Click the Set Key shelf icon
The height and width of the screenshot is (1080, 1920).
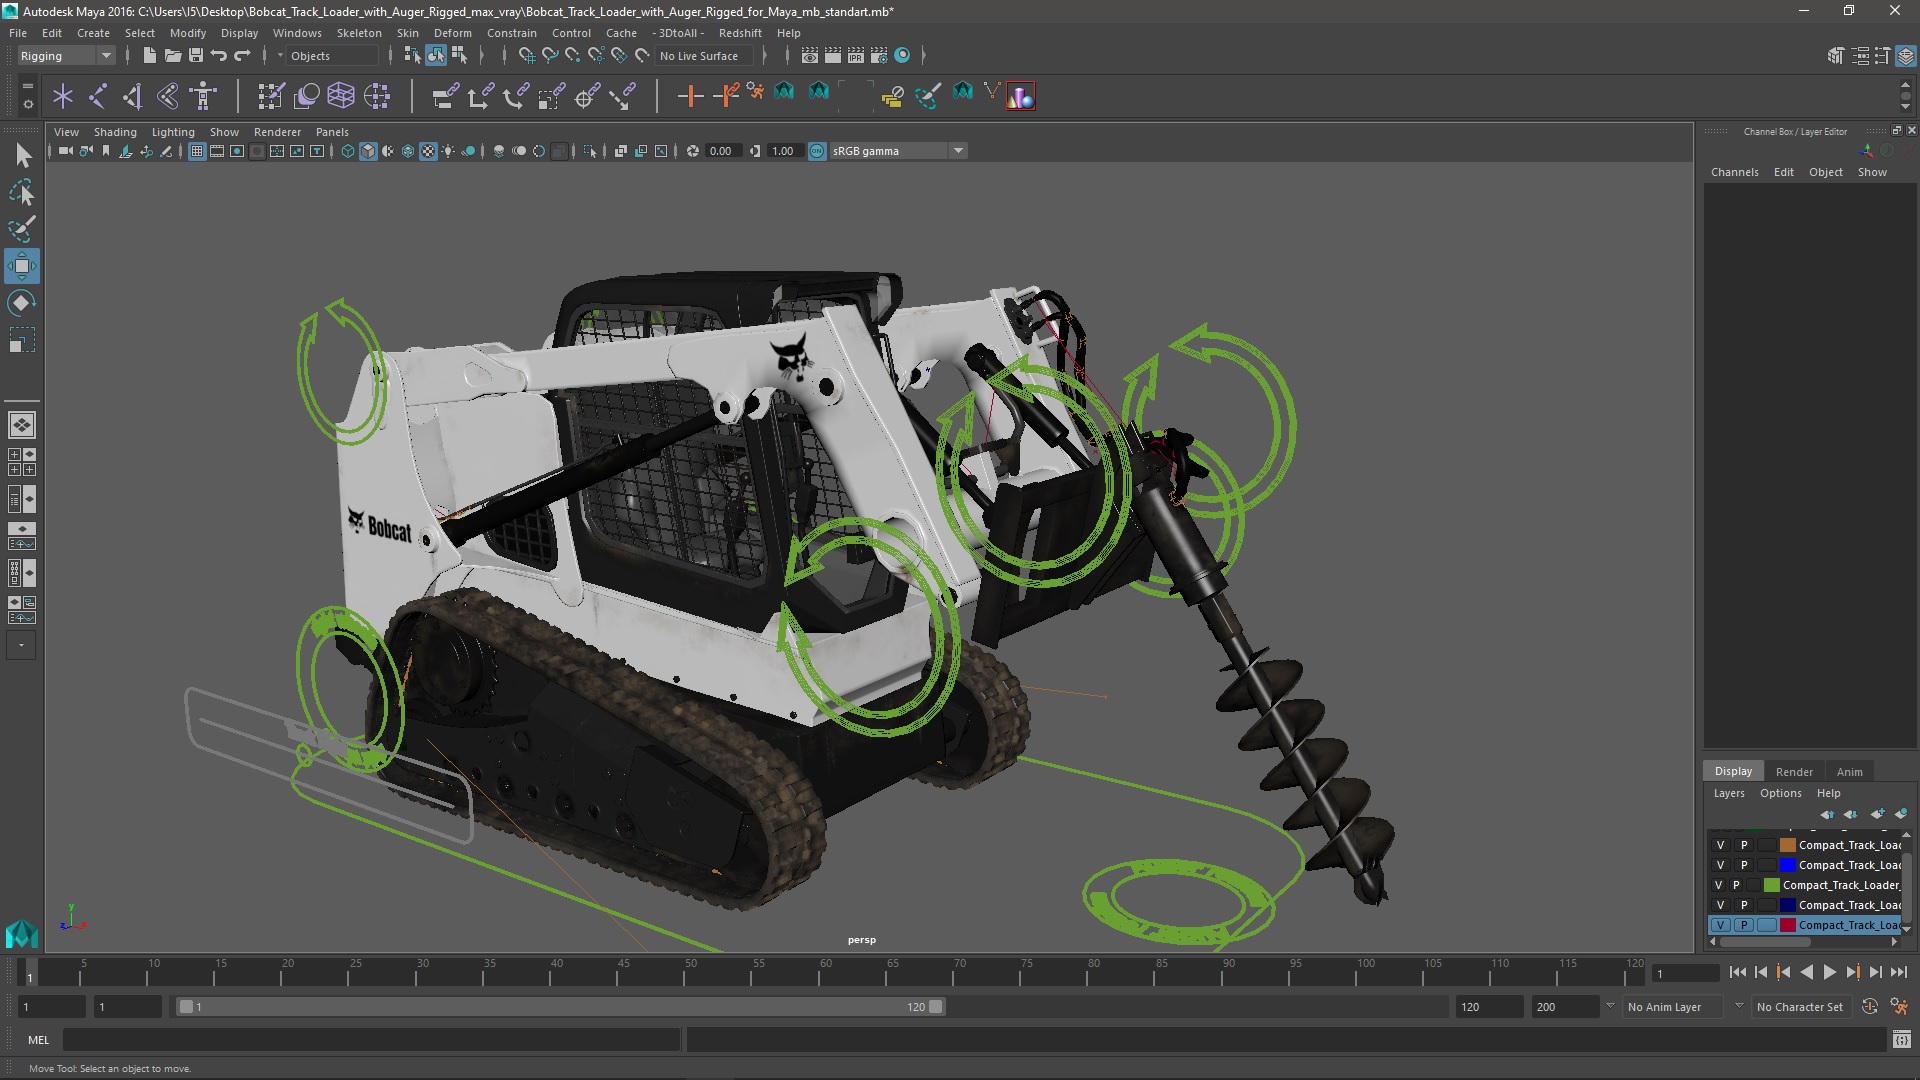pyautogui.click(x=690, y=96)
